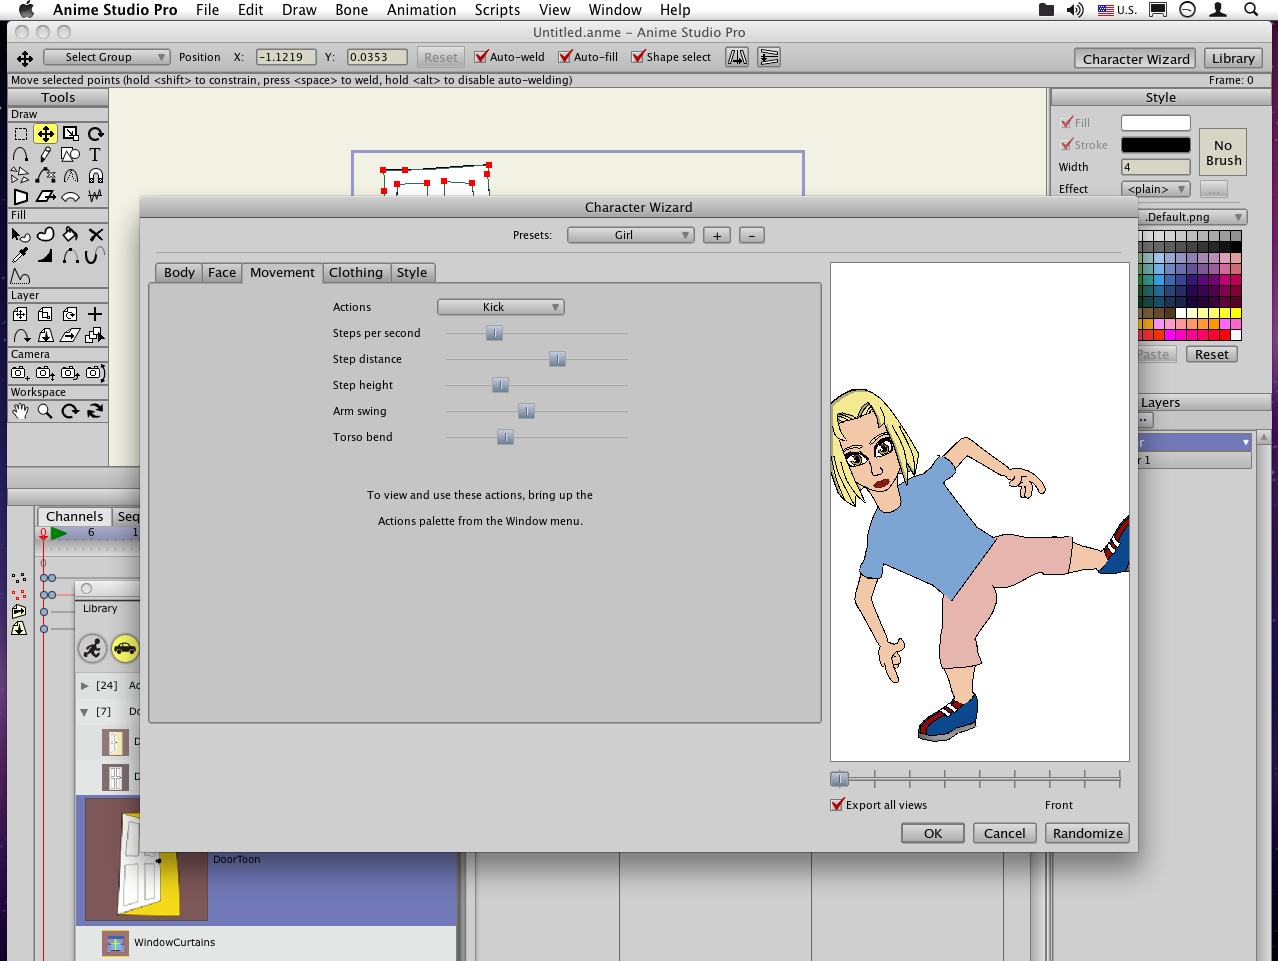Uncheck the Export all views option
1278x961 pixels.
[x=838, y=805]
